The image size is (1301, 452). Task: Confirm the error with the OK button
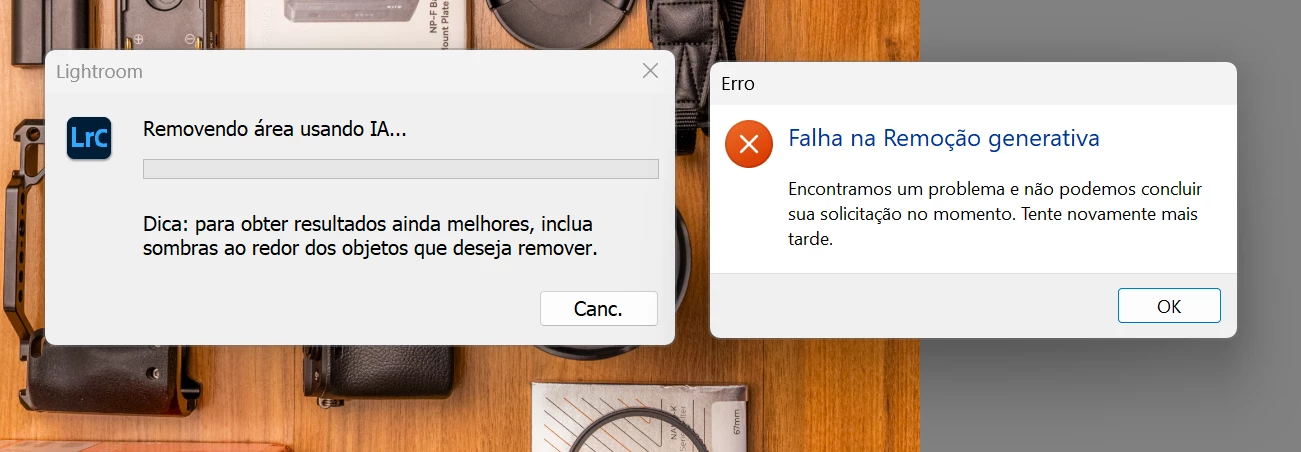point(1169,306)
